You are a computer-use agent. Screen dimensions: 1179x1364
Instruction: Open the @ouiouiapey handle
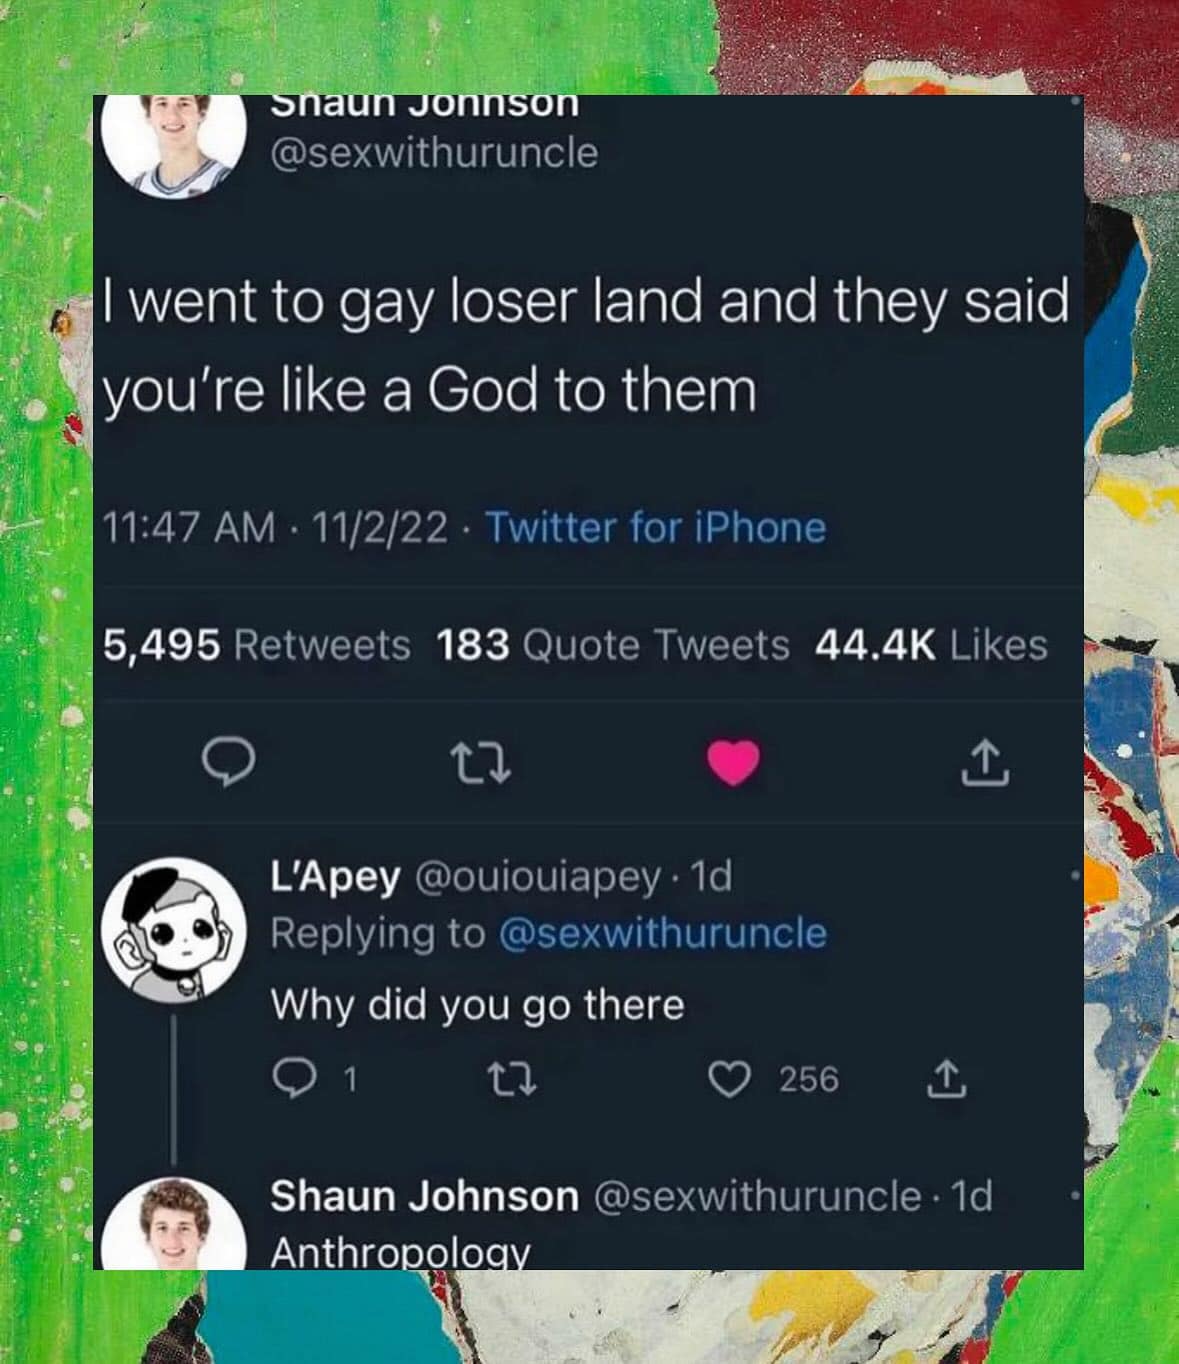click(x=537, y=877)
